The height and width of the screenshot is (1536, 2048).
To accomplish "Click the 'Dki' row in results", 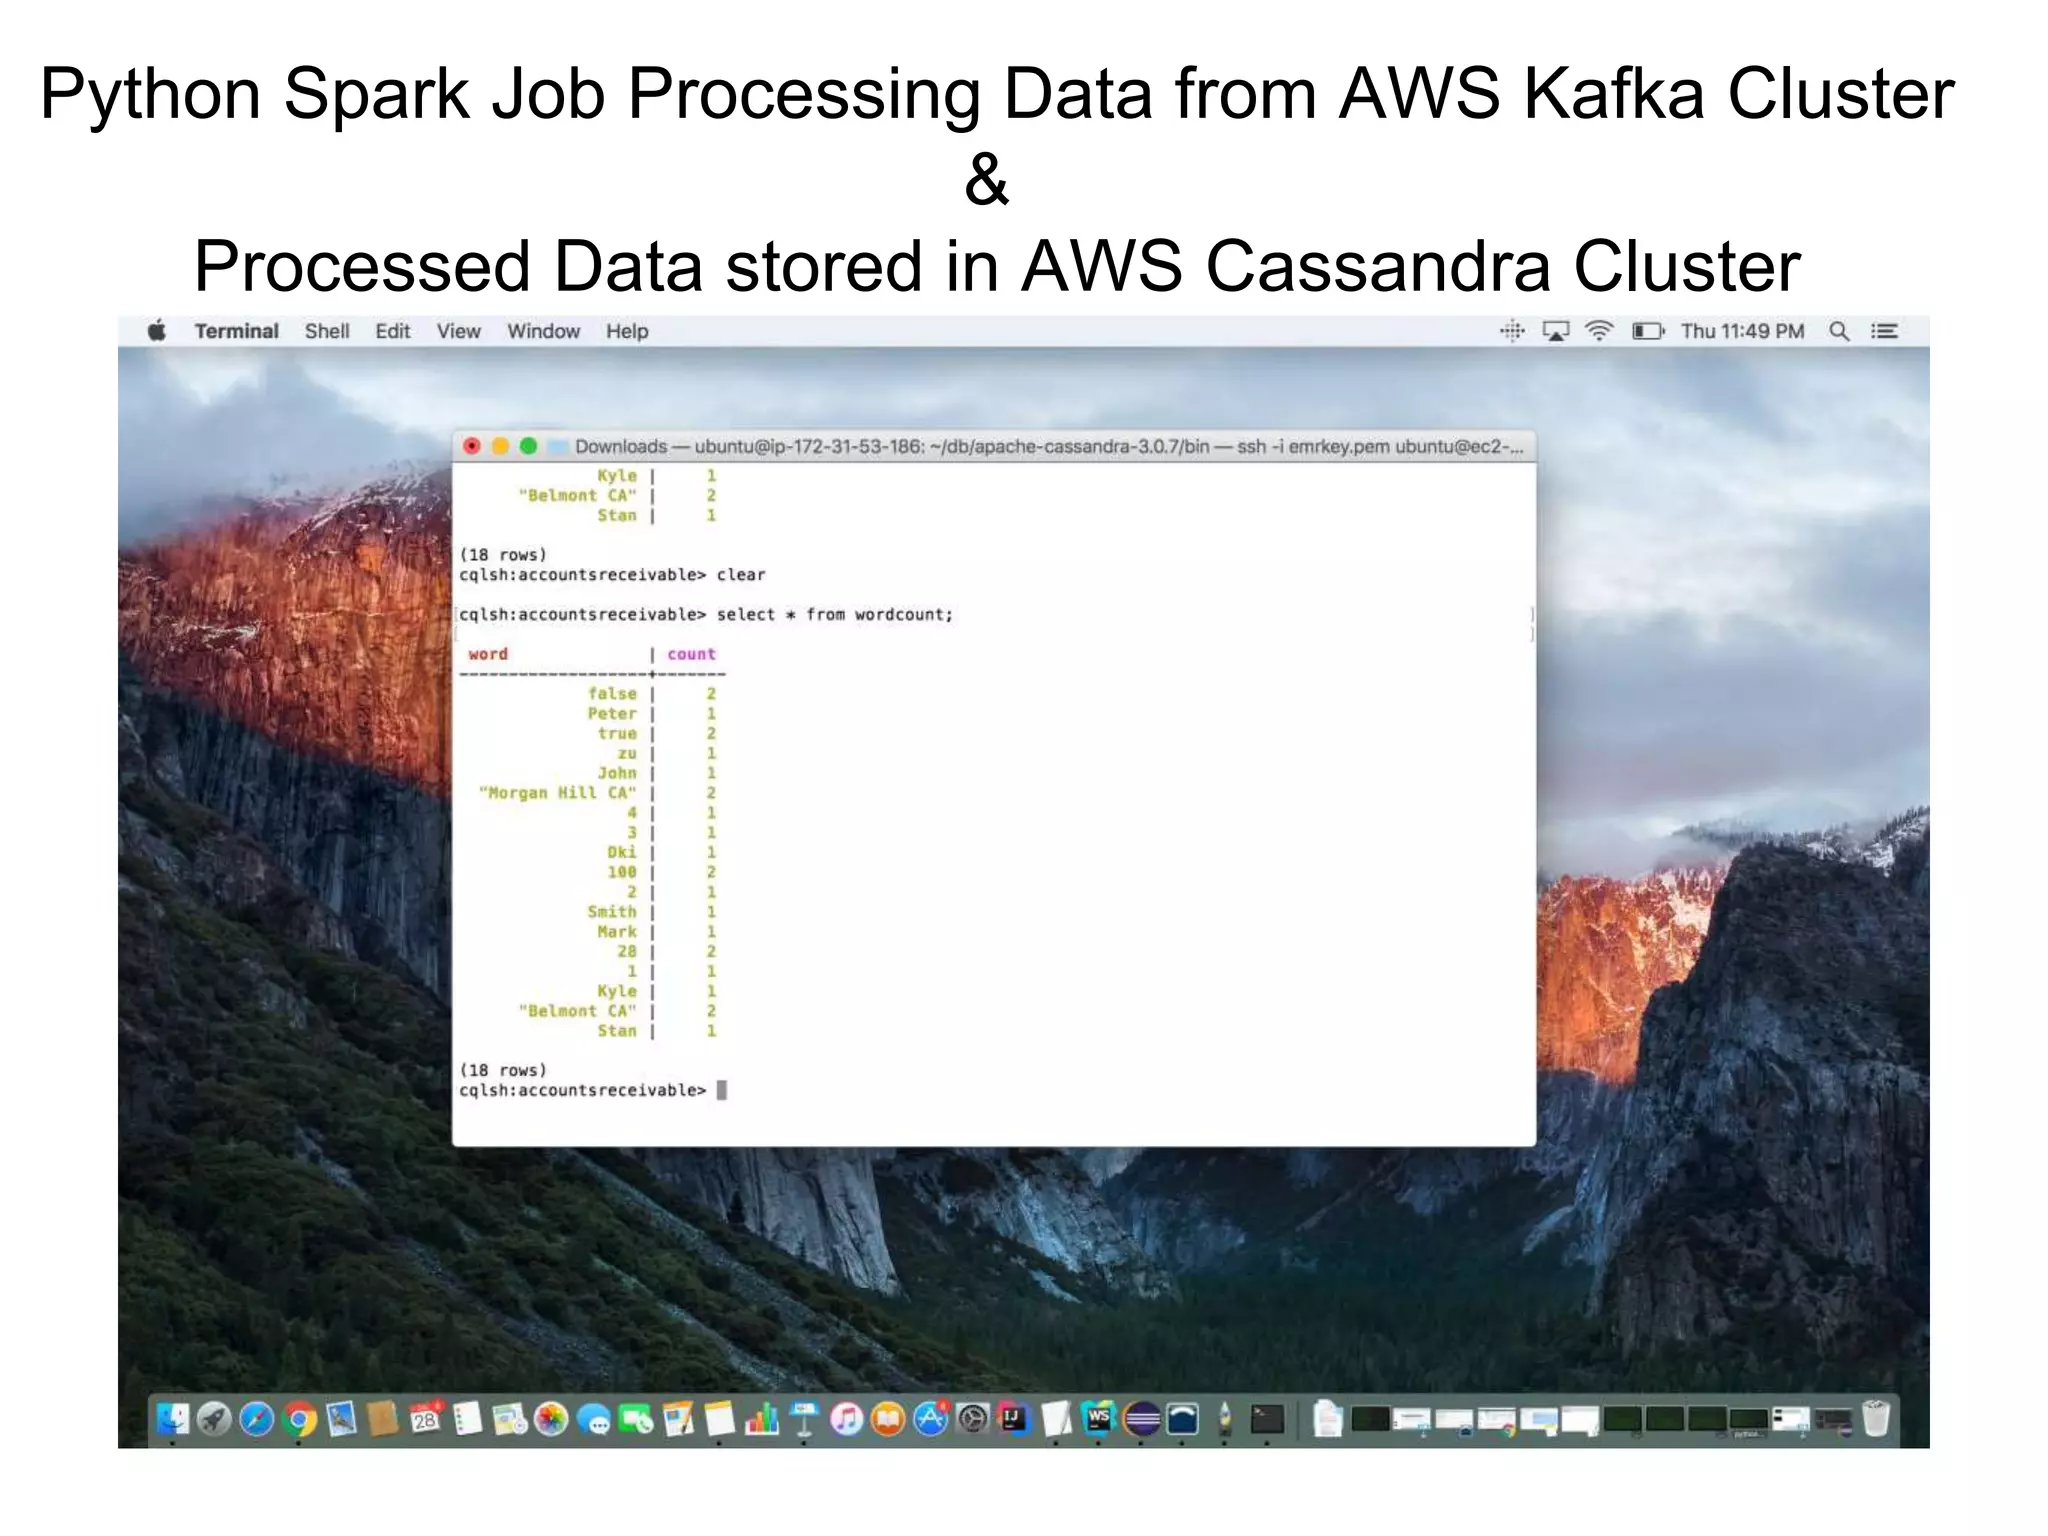I will pyautogui.click(x=621, y=852).
